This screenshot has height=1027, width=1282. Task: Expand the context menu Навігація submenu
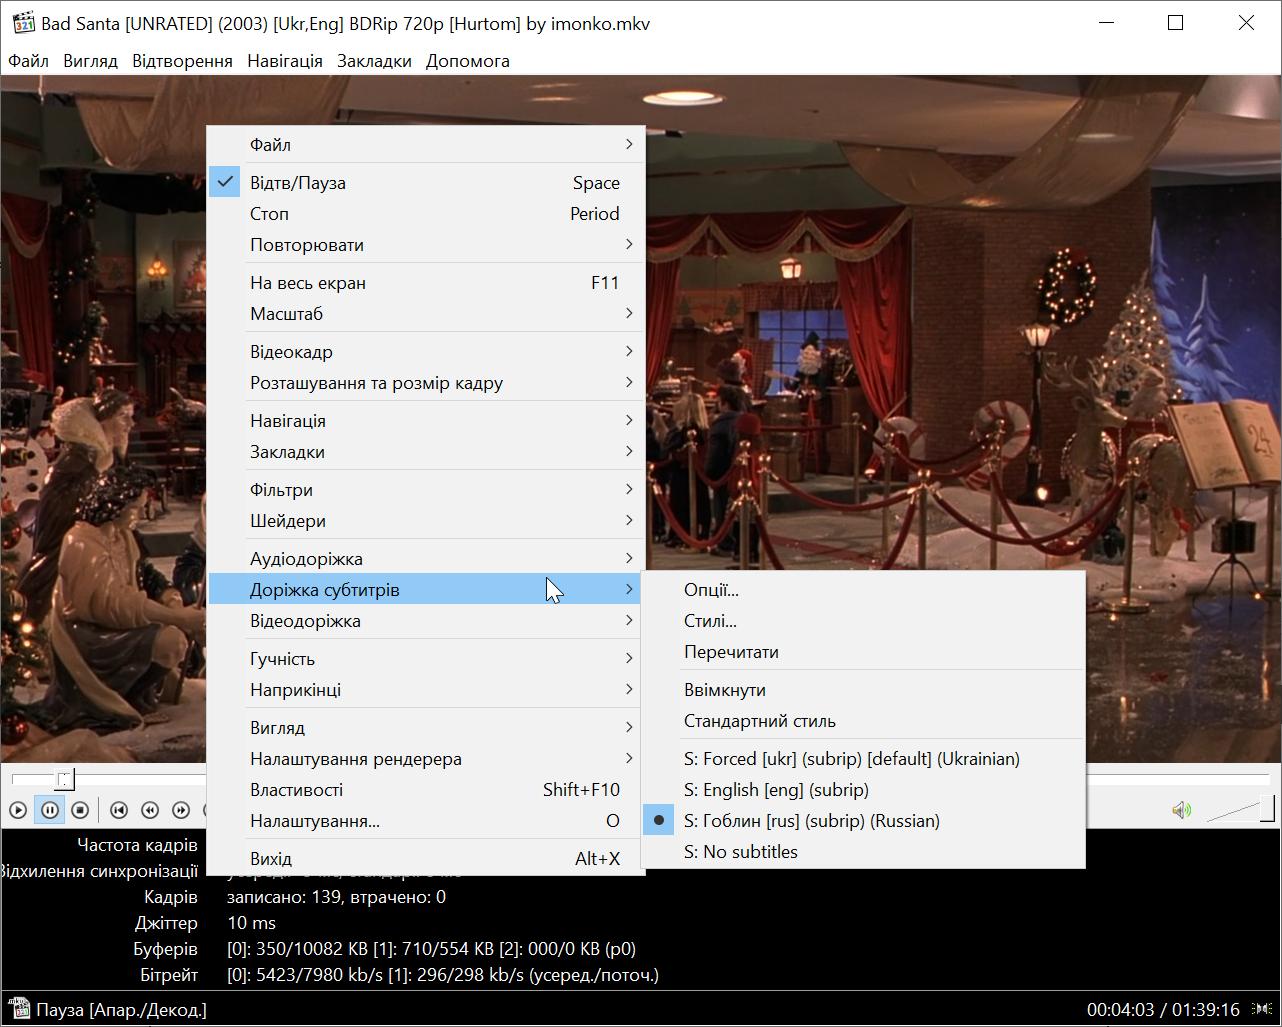(x=426, y=421)
